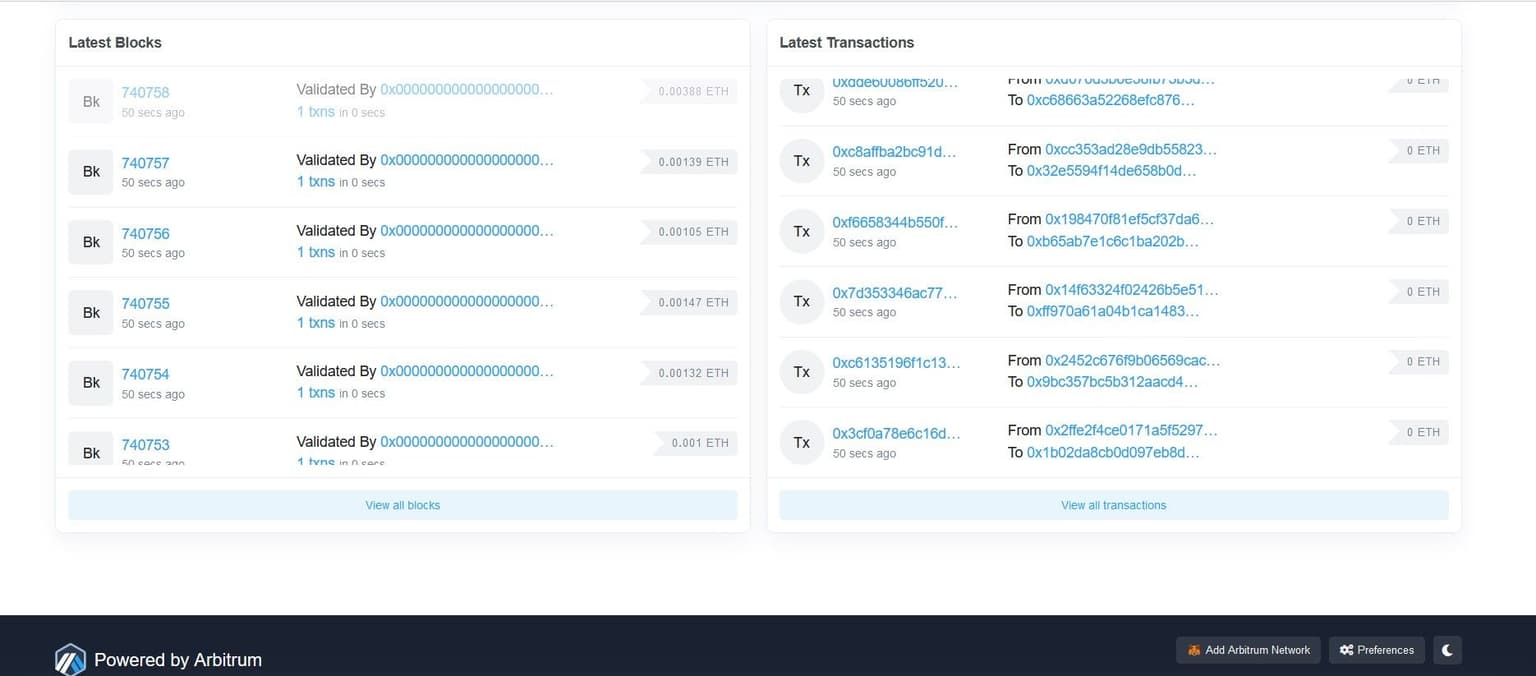
Task: Open sender address 0x198470f81ef5cf37da6
Action: pos(1128,219)
